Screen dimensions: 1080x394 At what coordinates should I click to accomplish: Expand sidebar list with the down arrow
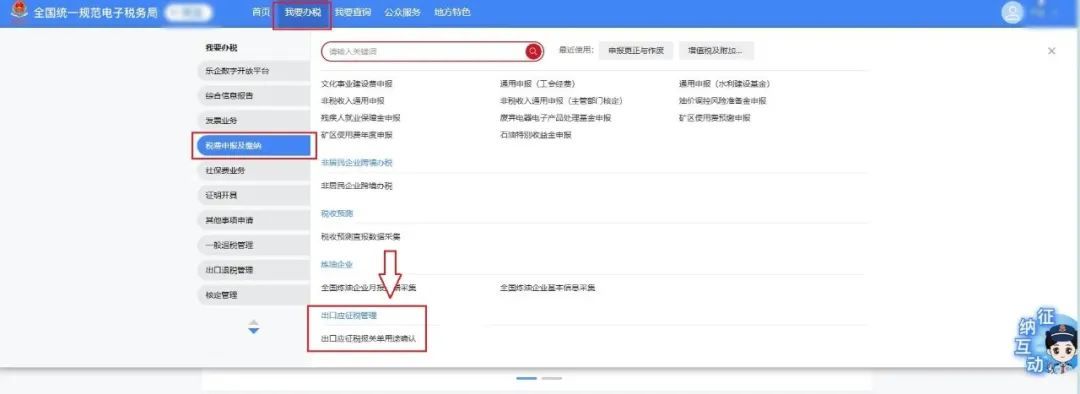pos(253,331)
